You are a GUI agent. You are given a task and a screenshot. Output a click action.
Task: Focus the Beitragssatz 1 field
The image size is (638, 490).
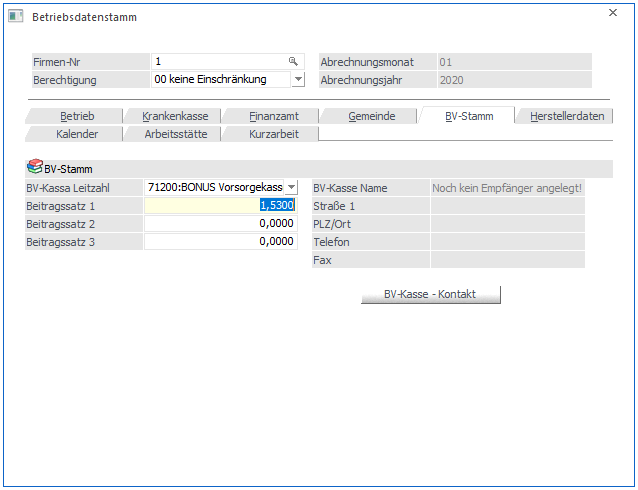click(x=220, y=205)
